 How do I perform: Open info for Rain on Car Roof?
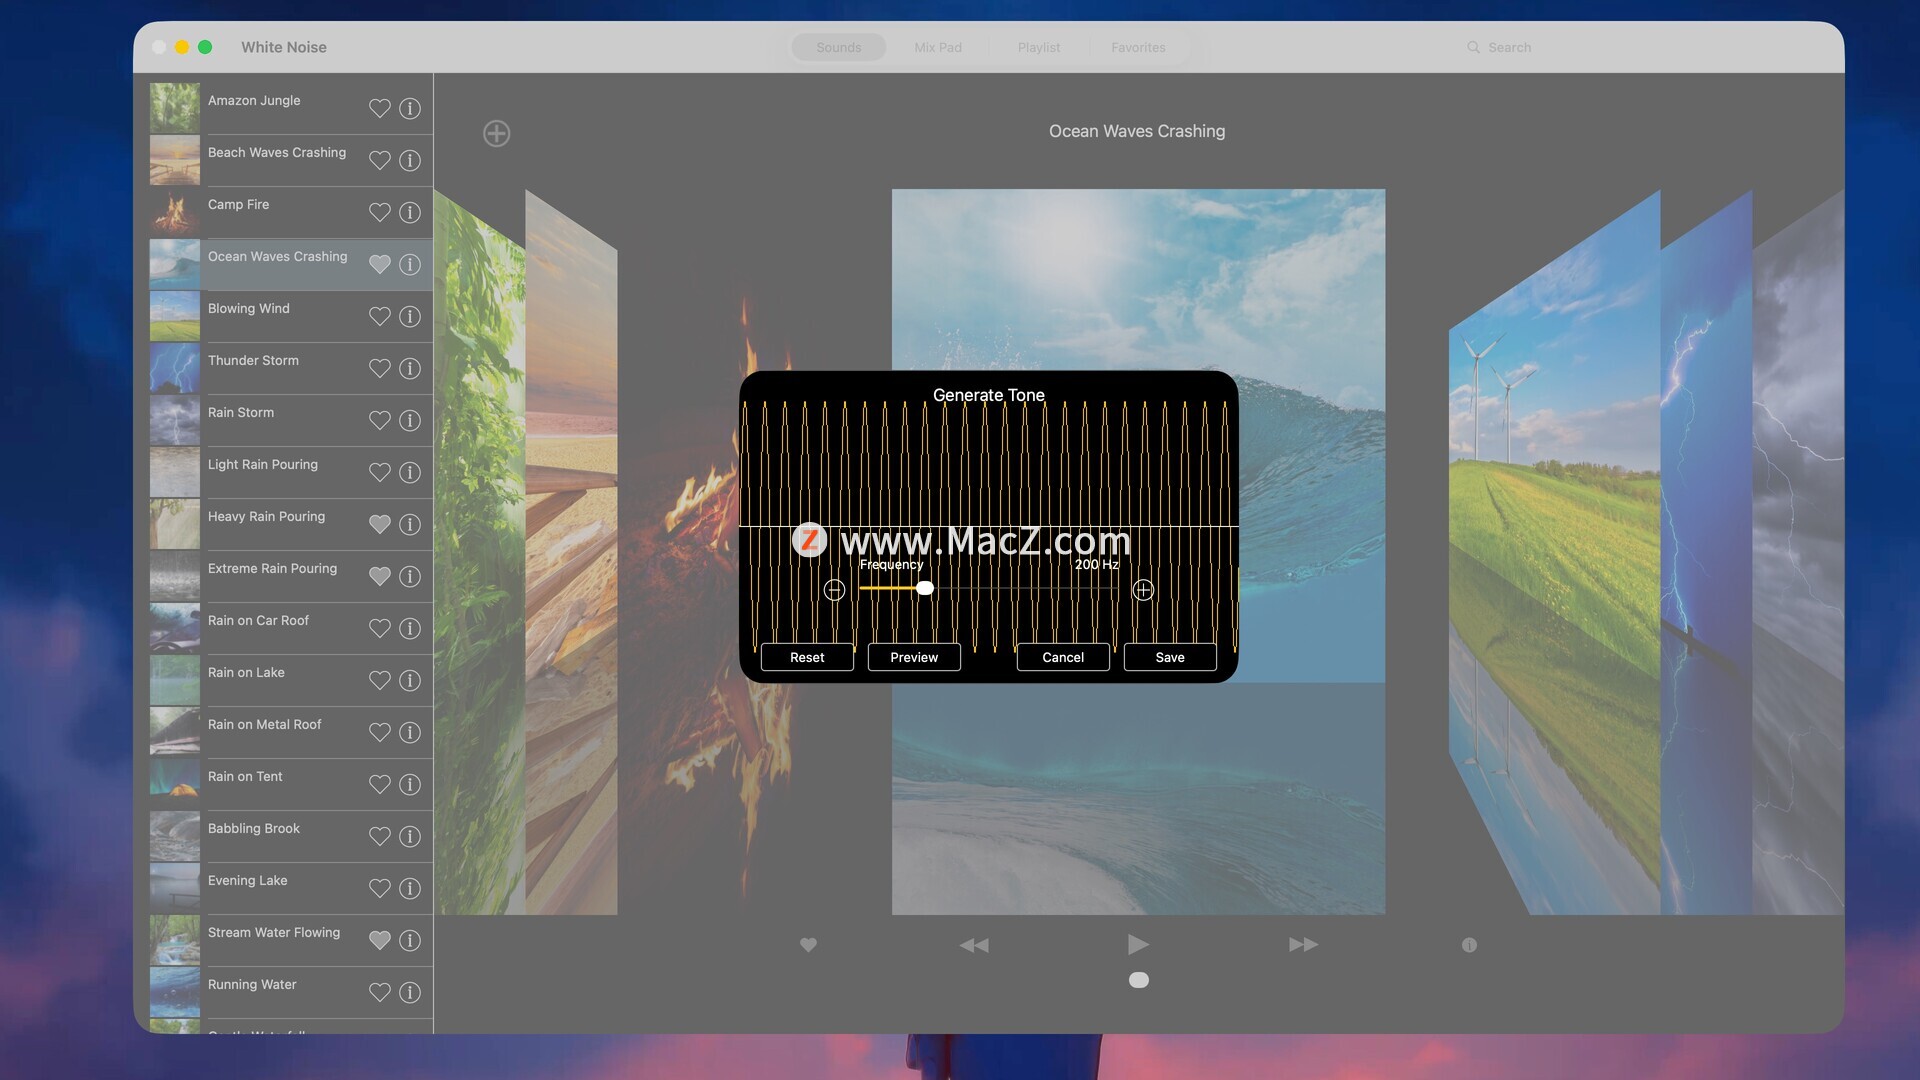coord(410,628)
